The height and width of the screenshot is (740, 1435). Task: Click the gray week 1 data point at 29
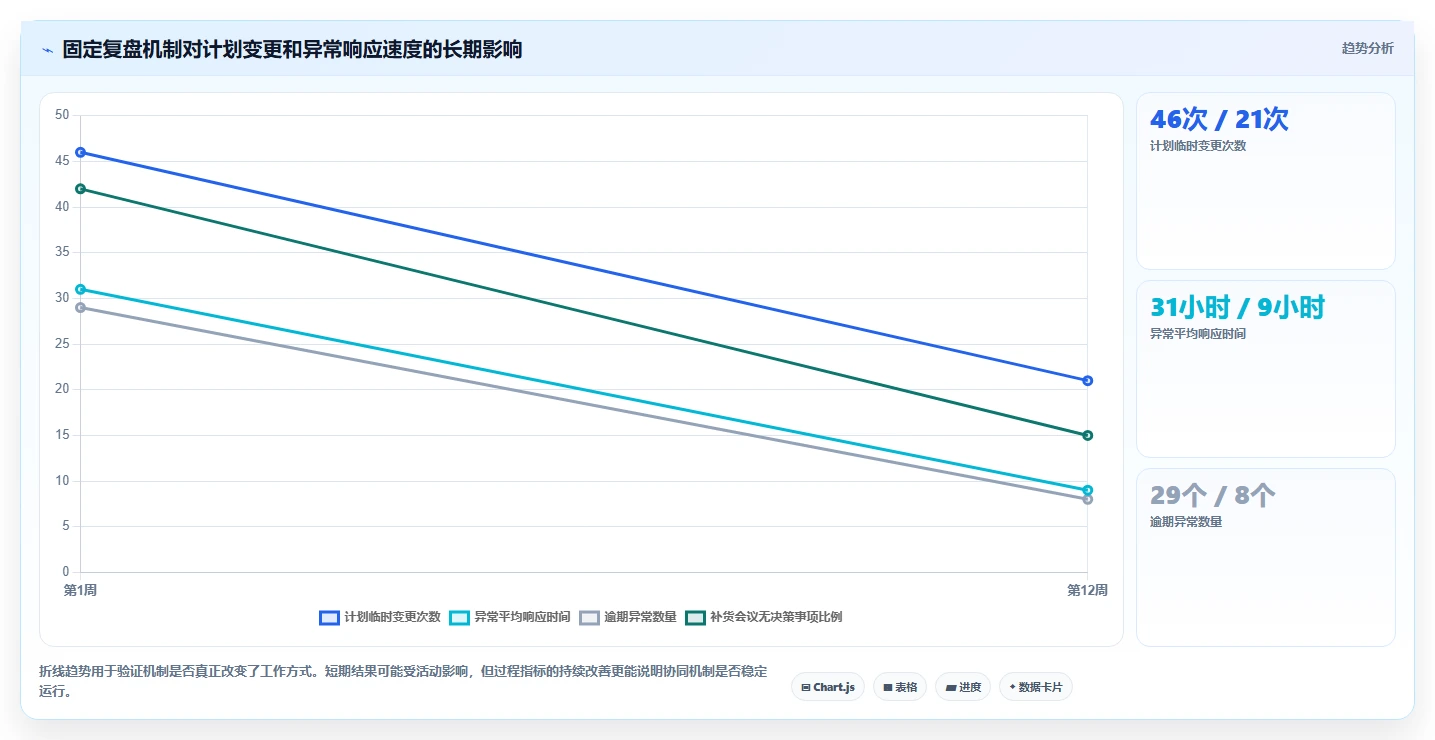(80, 307)
